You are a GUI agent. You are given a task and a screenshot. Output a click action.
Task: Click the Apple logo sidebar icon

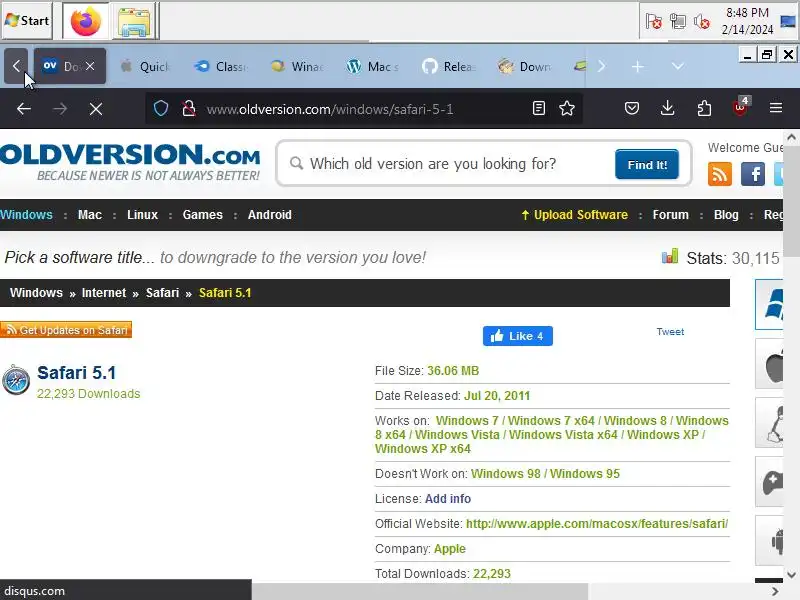click(x=770, y=364)
